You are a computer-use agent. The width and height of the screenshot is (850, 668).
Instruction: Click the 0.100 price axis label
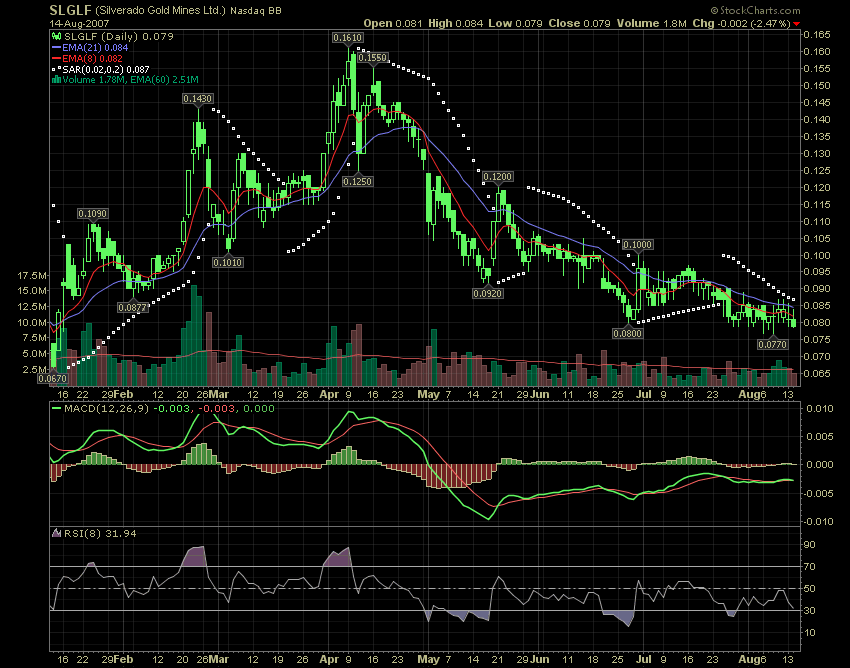(x=816, y=255)
